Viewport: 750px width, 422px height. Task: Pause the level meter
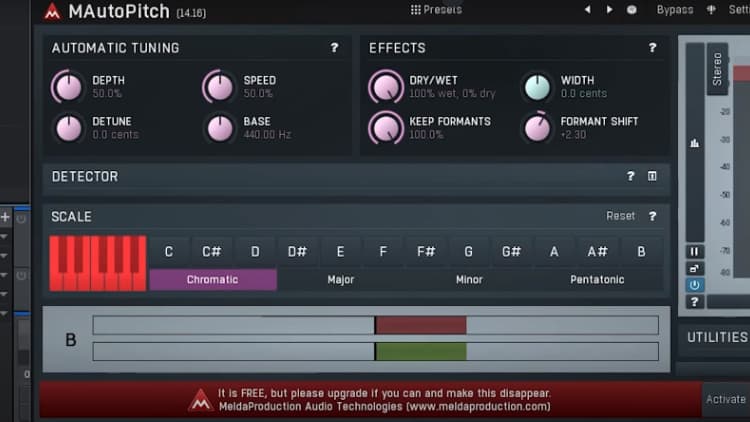pos(695,252)
